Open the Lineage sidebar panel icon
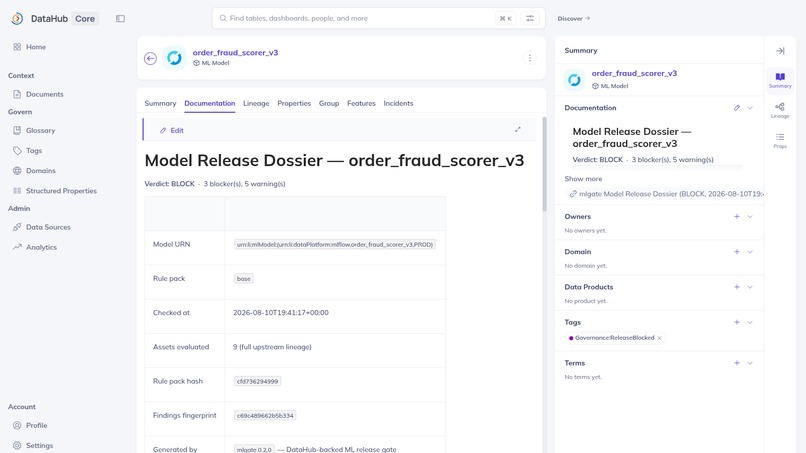The height and width of the screenshot is (453, 806). pyautogui.click(x=780, y=110)
